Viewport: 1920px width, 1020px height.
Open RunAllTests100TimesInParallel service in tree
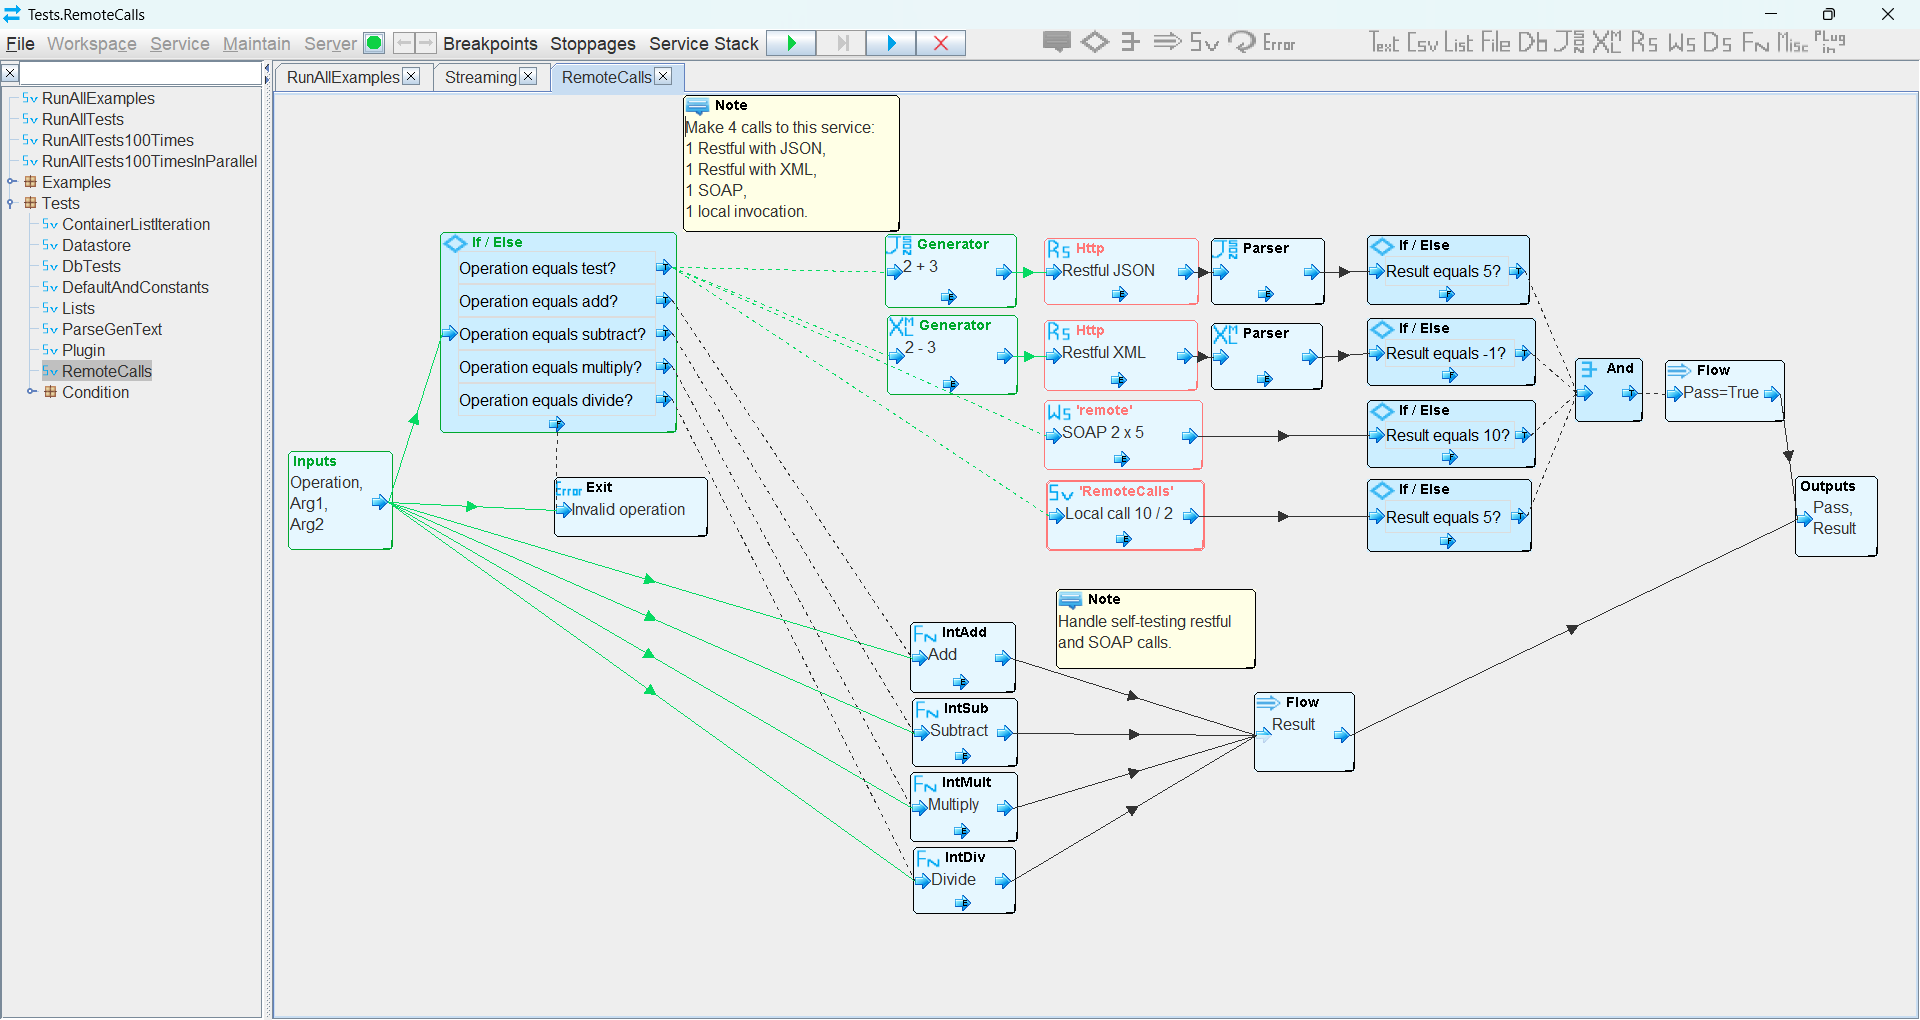[x=139, y=161]
